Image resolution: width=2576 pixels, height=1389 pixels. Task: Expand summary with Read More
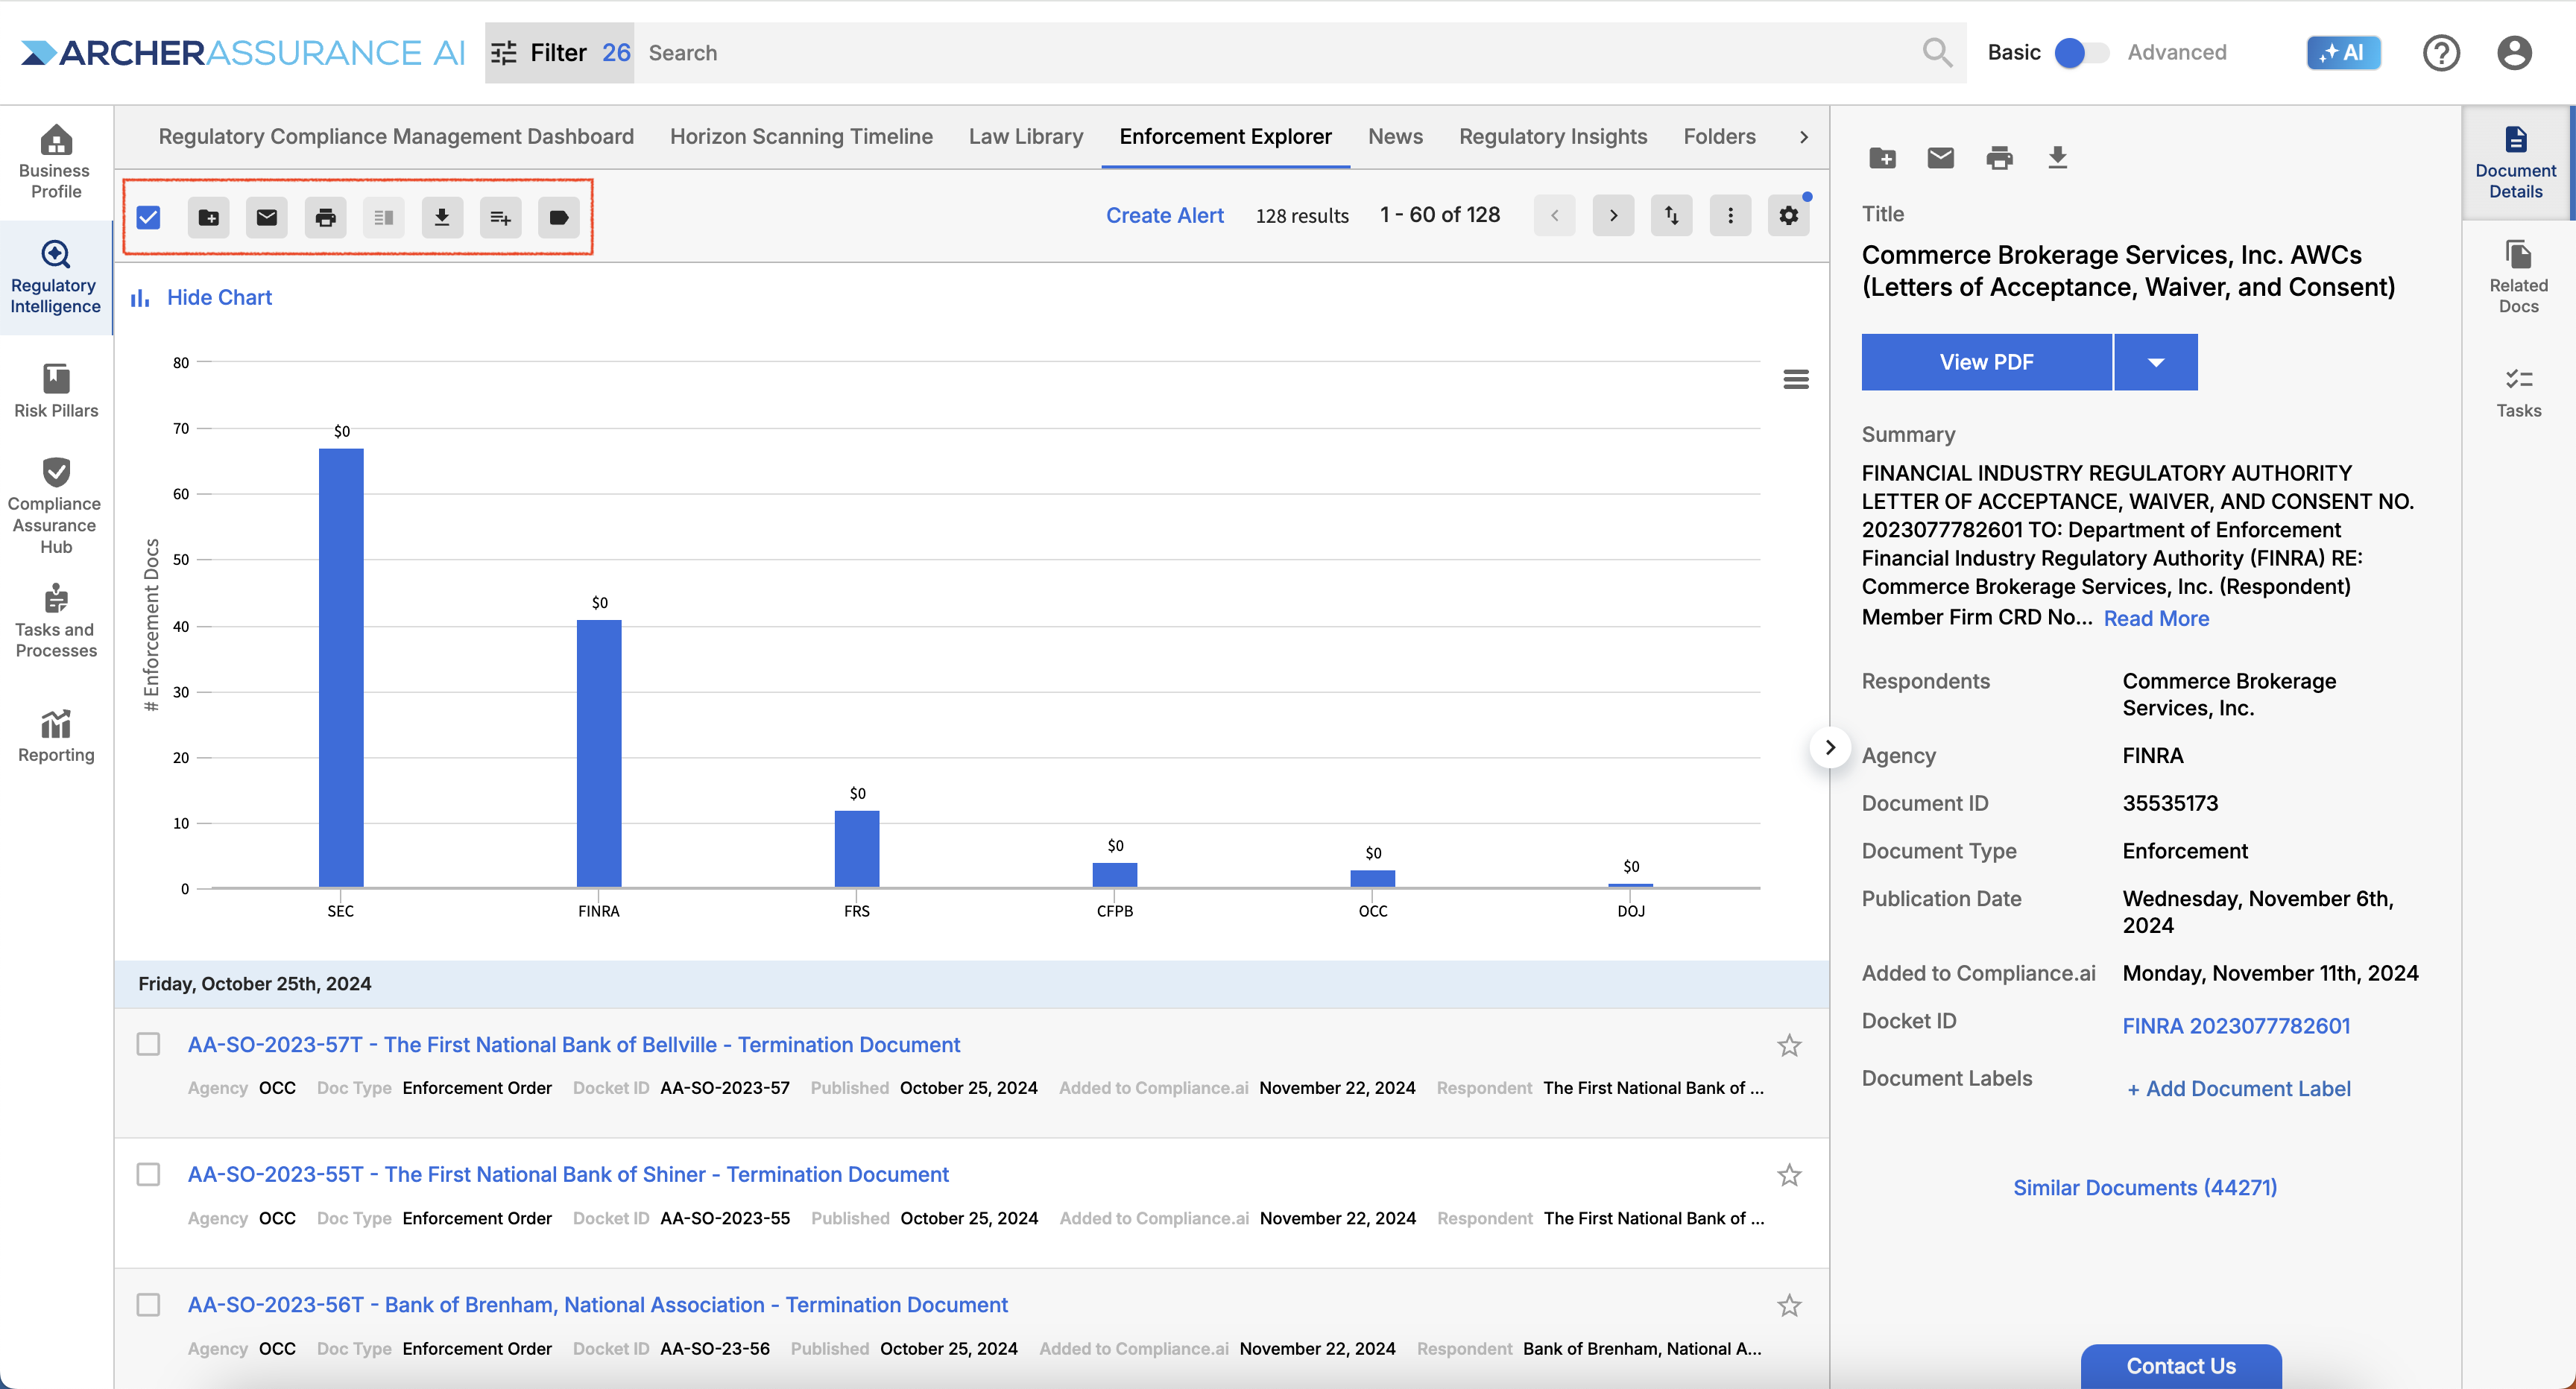pyautogui.click(x=2156, y=618)
